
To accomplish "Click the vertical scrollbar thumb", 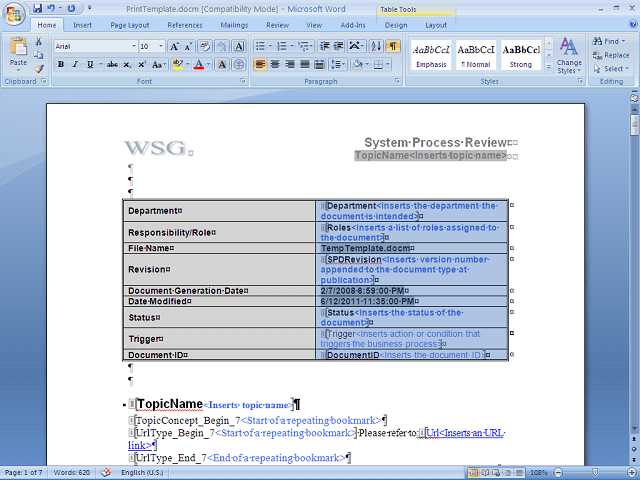I will pyautogui.click(x=634, y=125).
